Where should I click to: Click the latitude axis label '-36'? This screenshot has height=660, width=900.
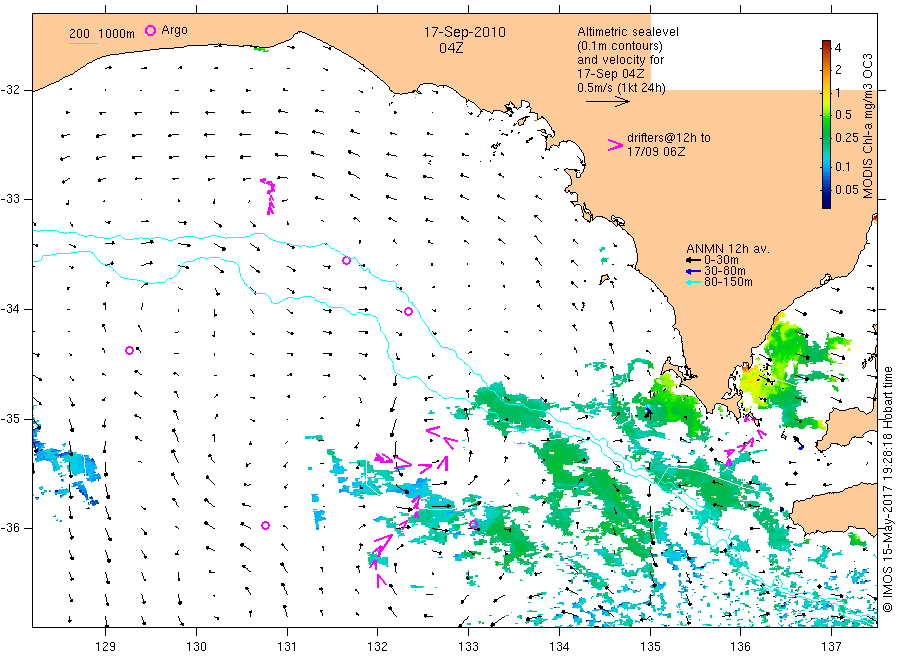pos(10,528)
